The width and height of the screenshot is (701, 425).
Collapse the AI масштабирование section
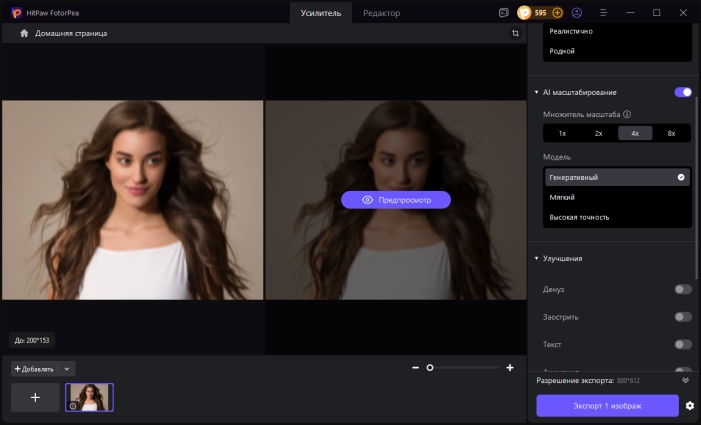[536, 92]
